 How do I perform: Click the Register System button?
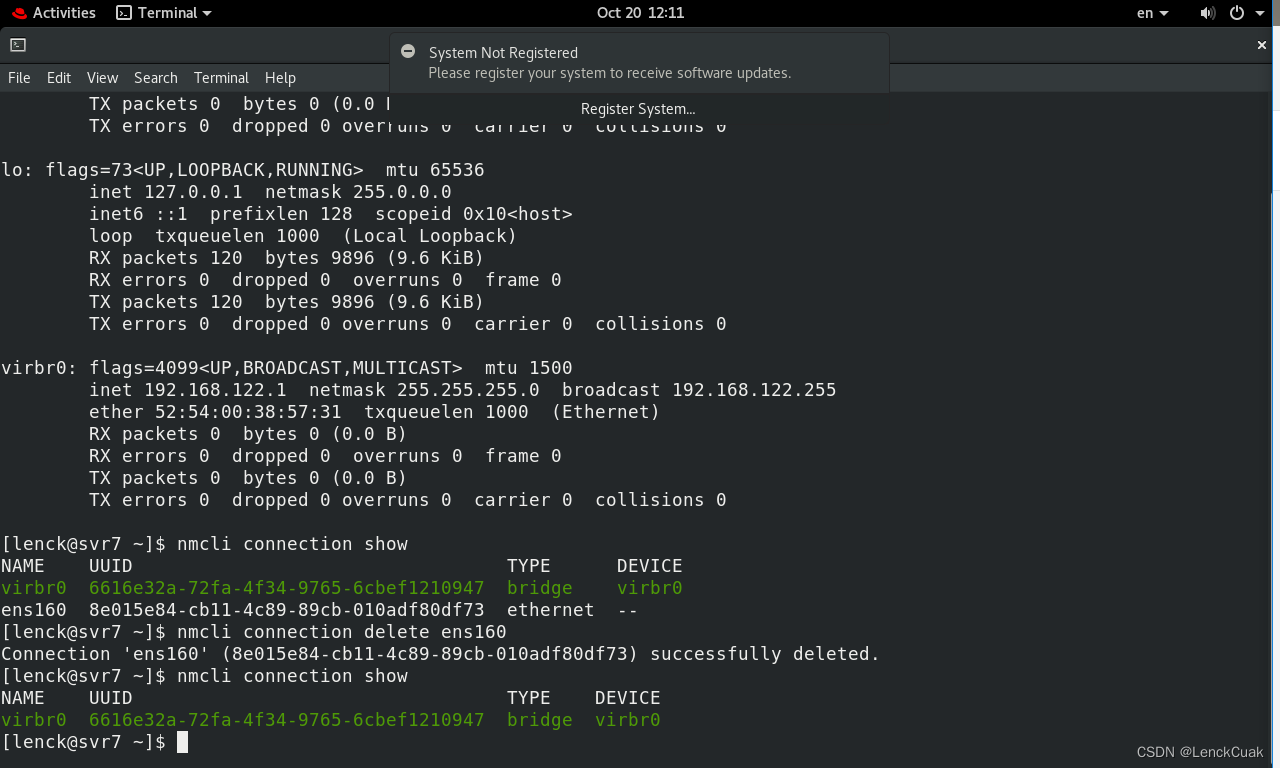637,108
